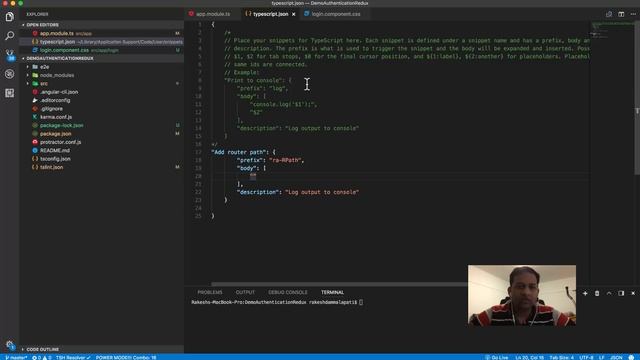Viewport: 640px width, 360px height.
Task: Open the Manage gear at activity bar bottom
Action: [x=10, y=345]
